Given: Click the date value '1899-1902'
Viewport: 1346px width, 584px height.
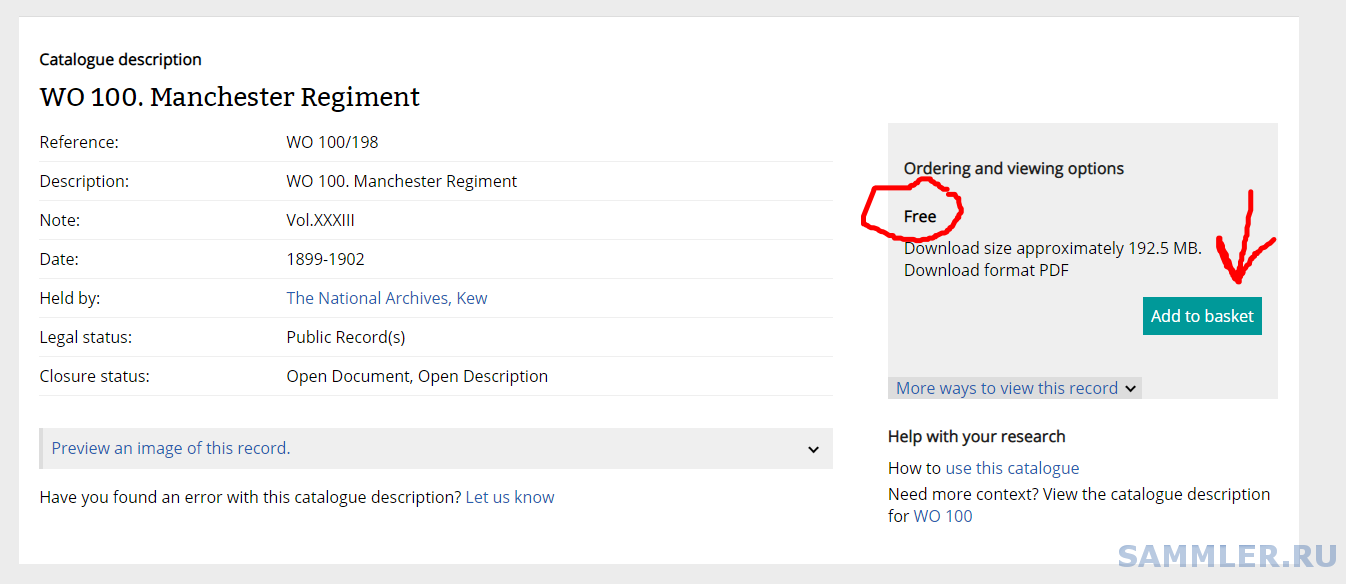Looking at the screenshot, I should 325,259.
